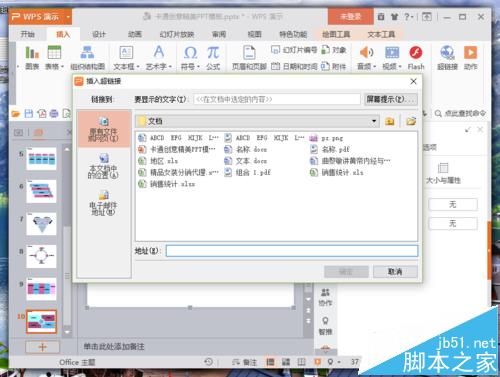This screenshot has height=377, width=500.
Task: Open the 动画 ribbon tab
Action: pyautogui.click(x=135, y=34)
